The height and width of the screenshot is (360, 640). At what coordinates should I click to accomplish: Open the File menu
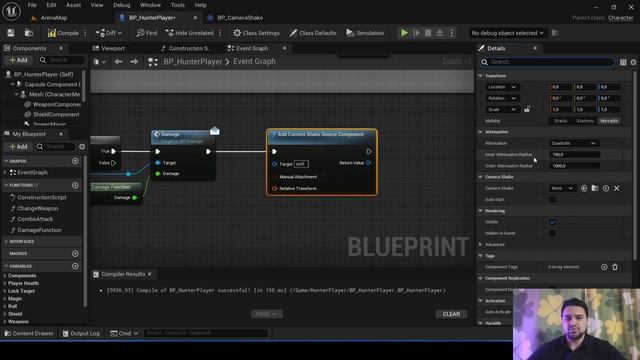pos(32,5)
